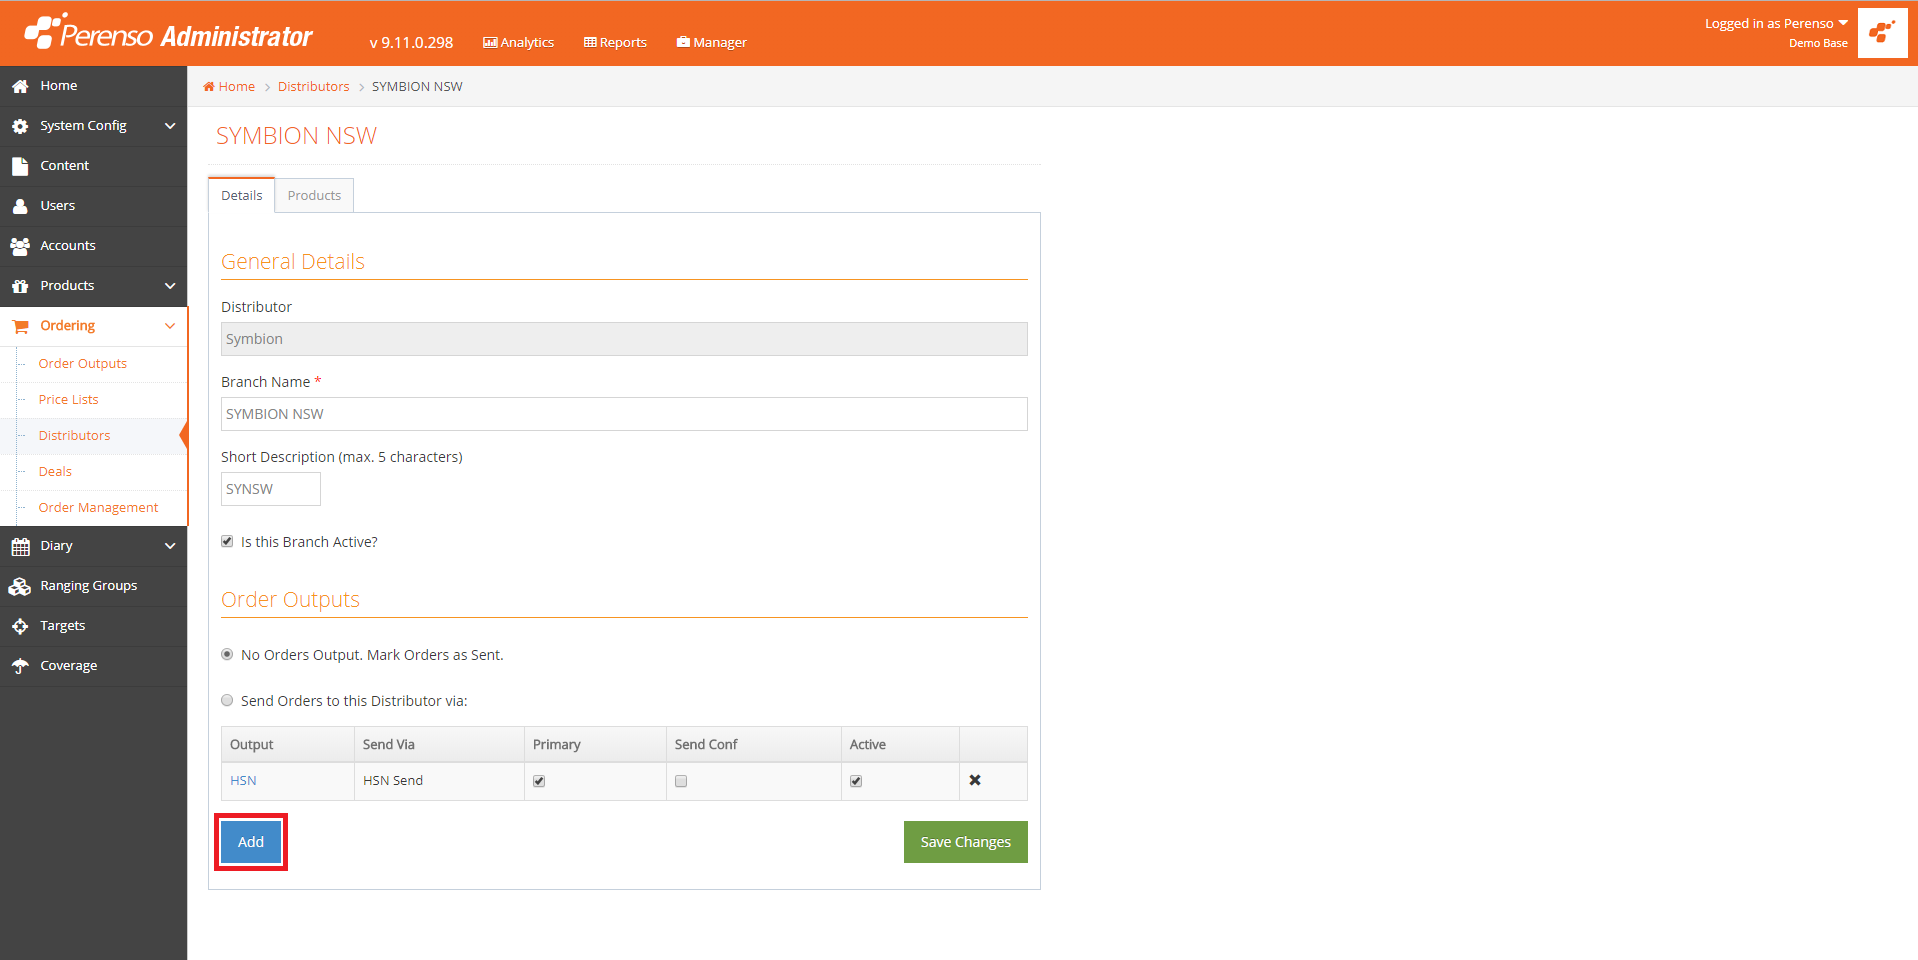Select the Details tab

(x=242, y=195)
